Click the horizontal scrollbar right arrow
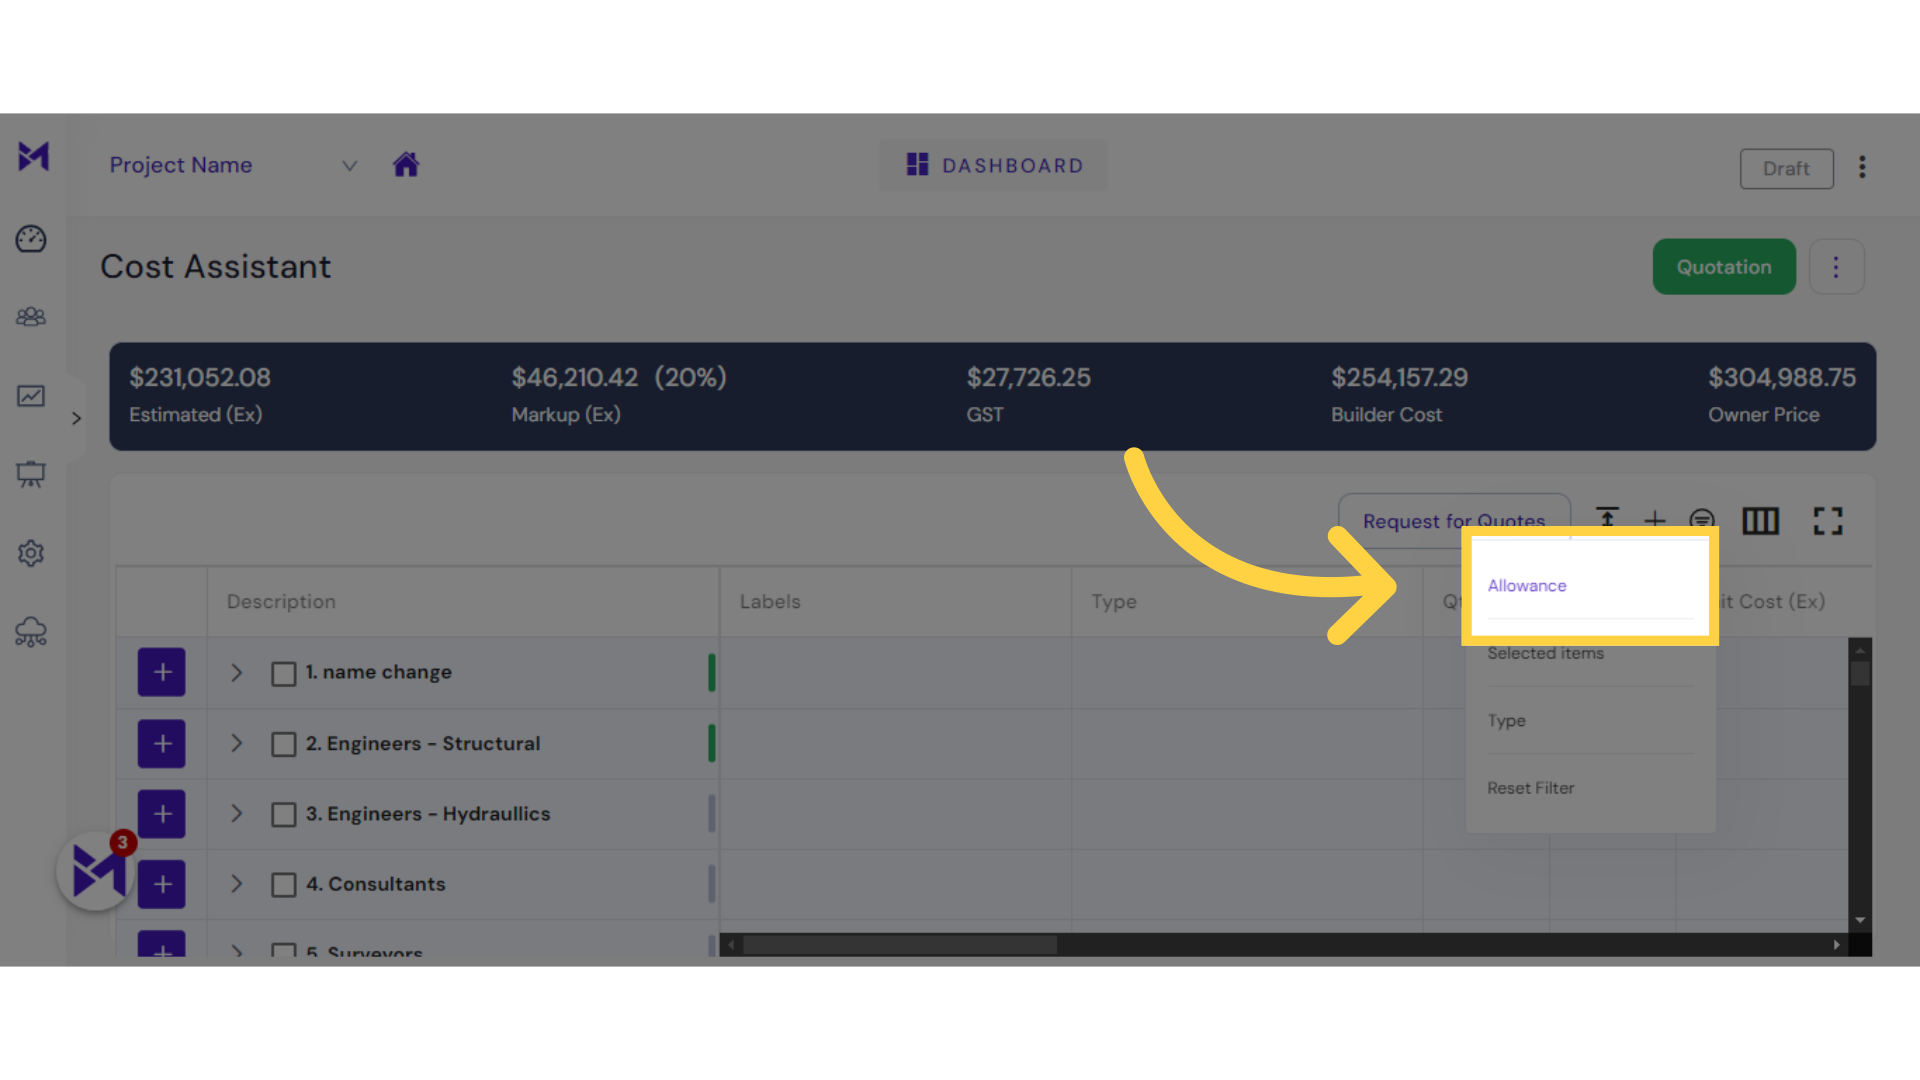This screenshot has height=1080, width=1920. pyautogui.click(x=1836, y=945)
